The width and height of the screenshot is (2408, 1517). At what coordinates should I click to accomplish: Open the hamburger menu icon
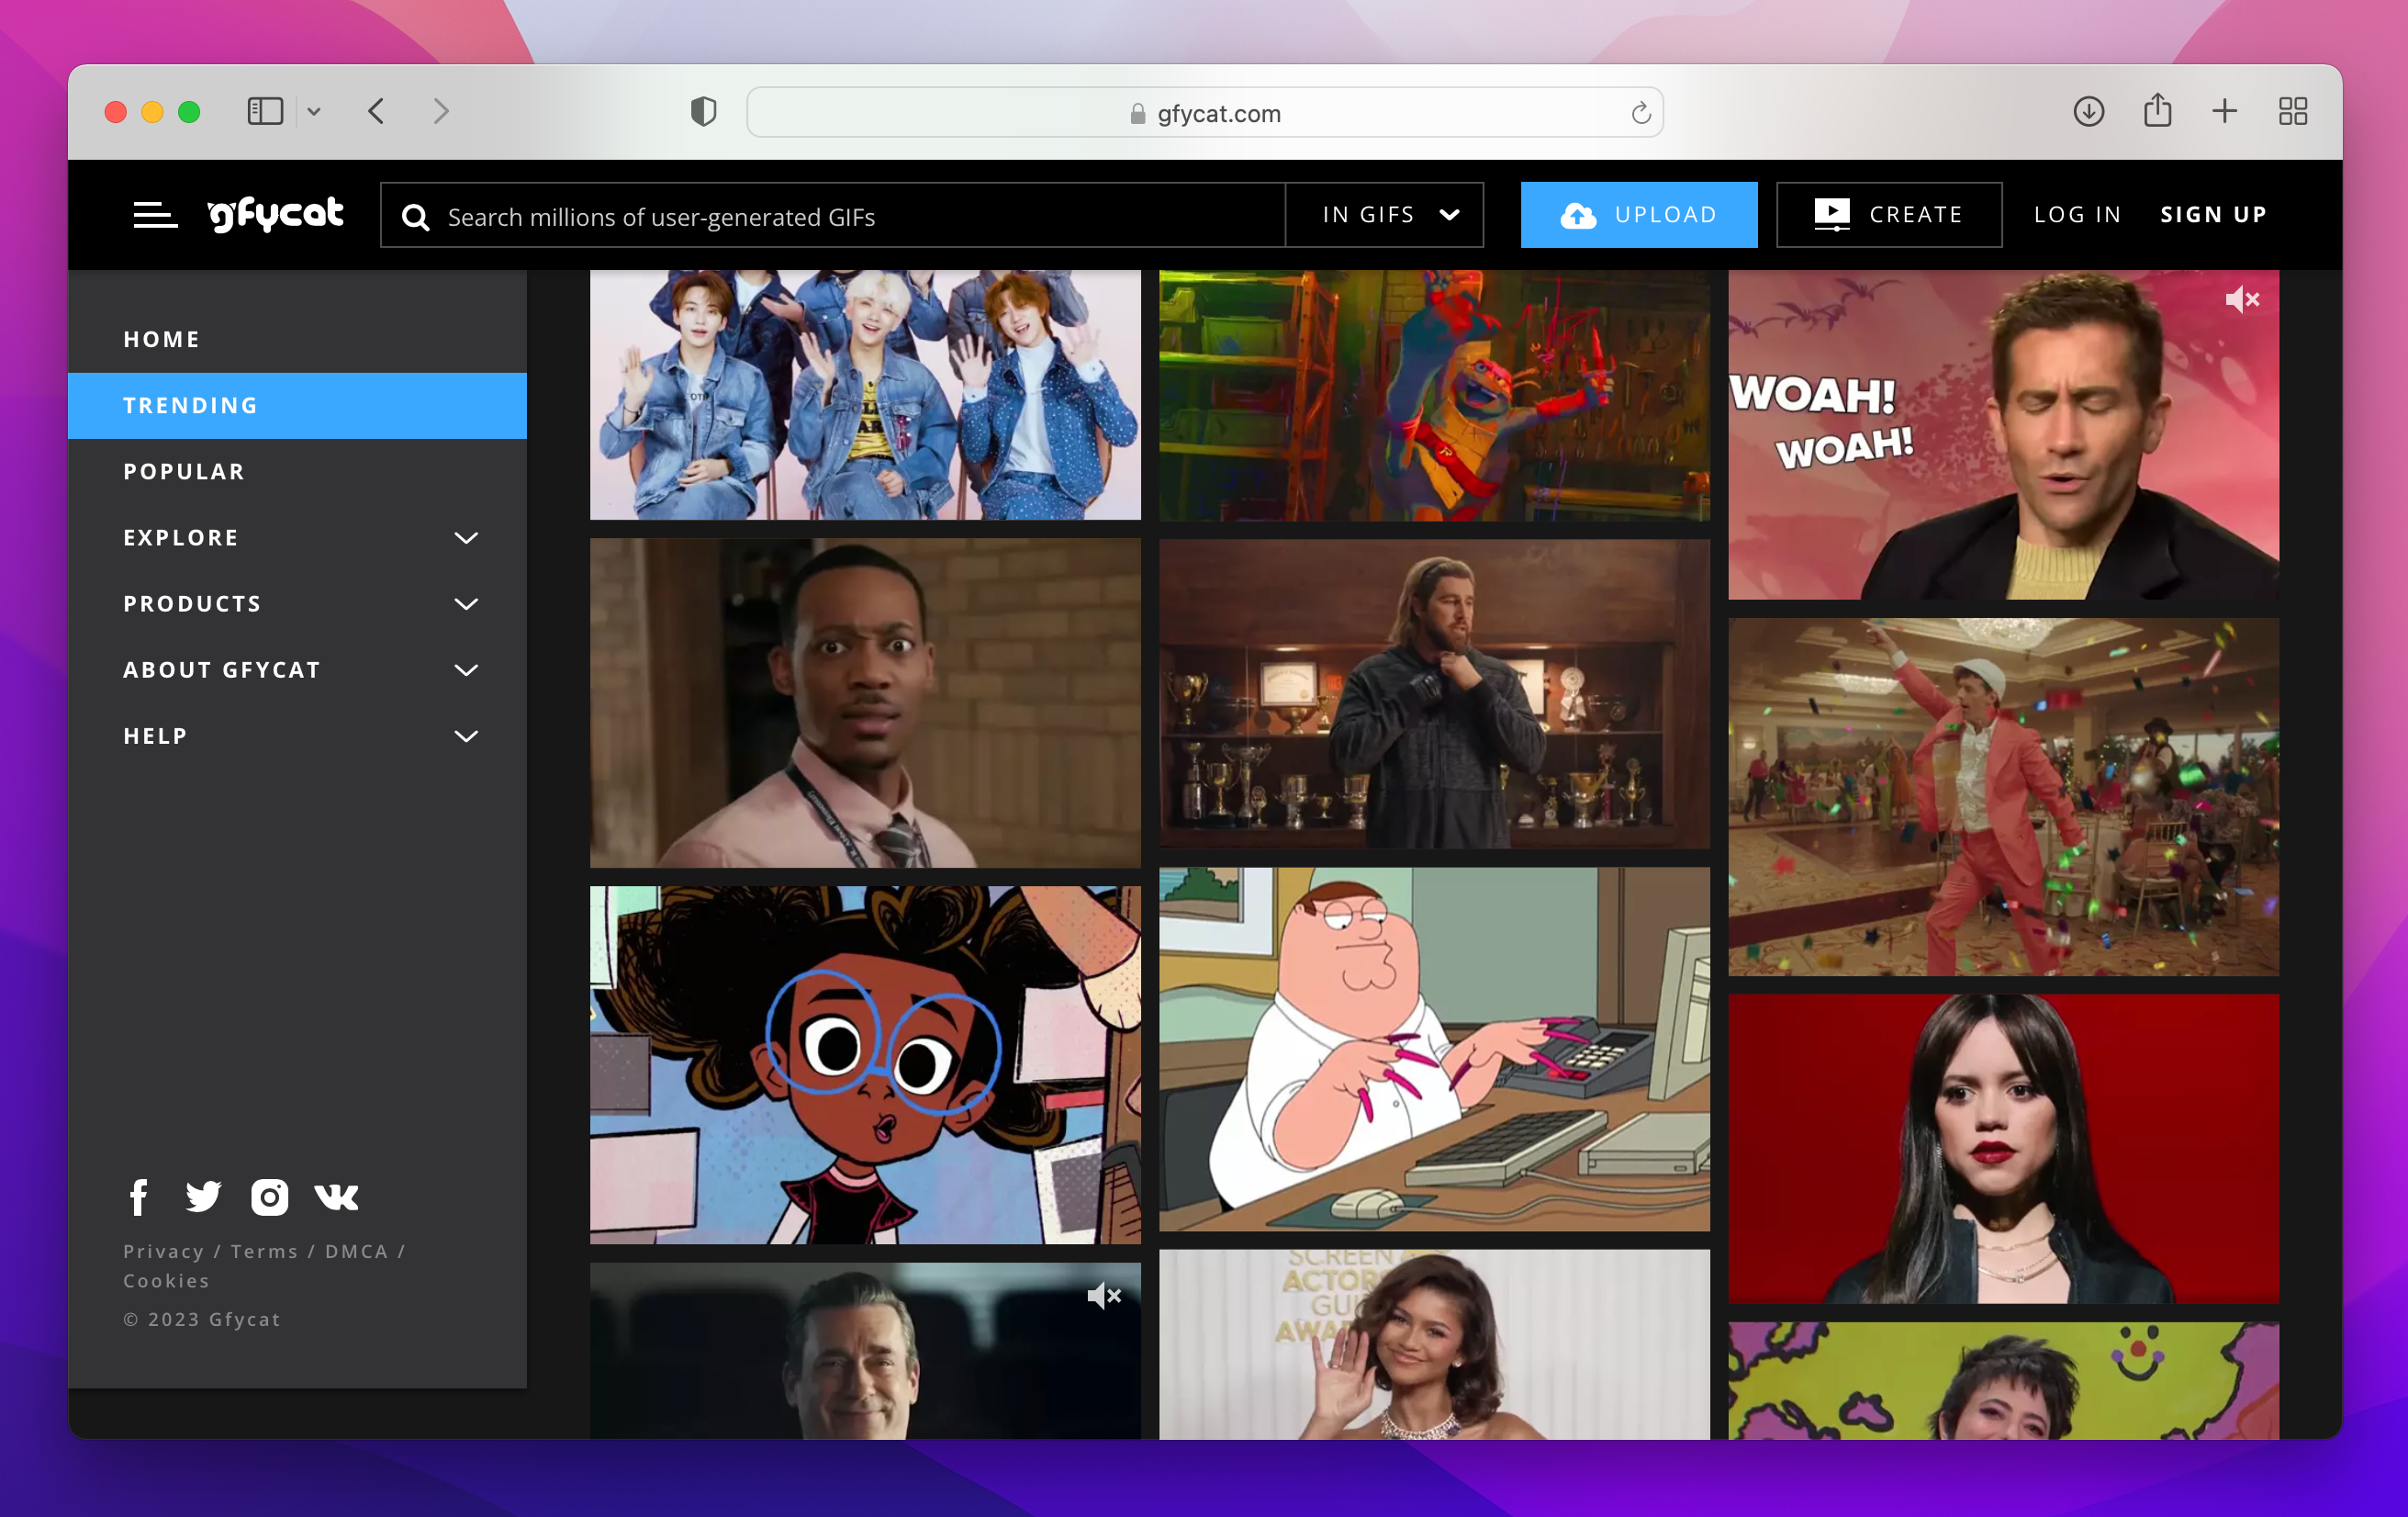152,215
